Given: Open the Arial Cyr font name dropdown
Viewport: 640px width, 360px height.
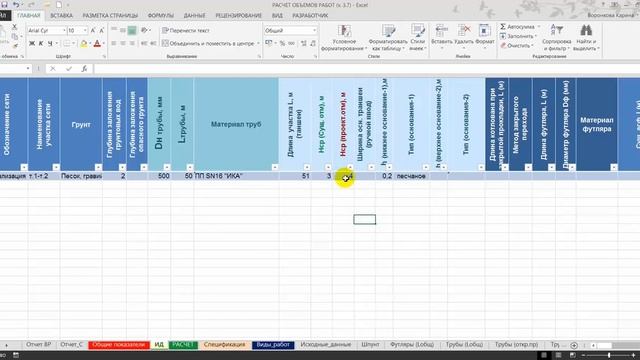Looking at the screenshot, I should point(64,31).
